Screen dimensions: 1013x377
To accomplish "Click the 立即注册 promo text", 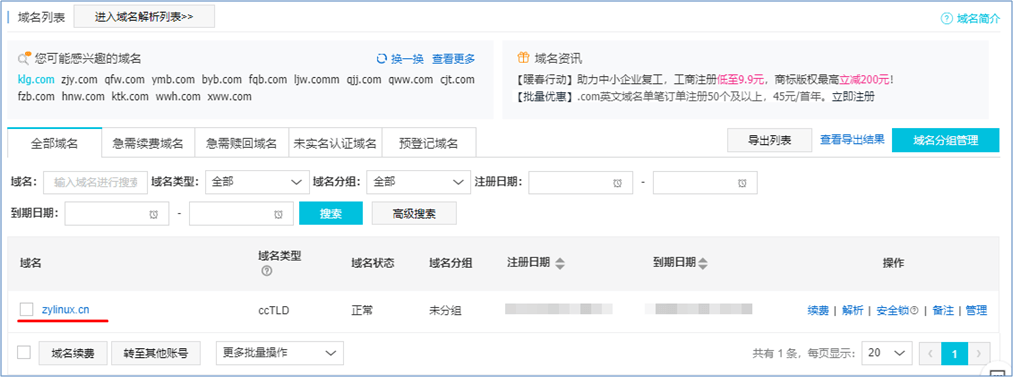I will [x=854, y=97].
